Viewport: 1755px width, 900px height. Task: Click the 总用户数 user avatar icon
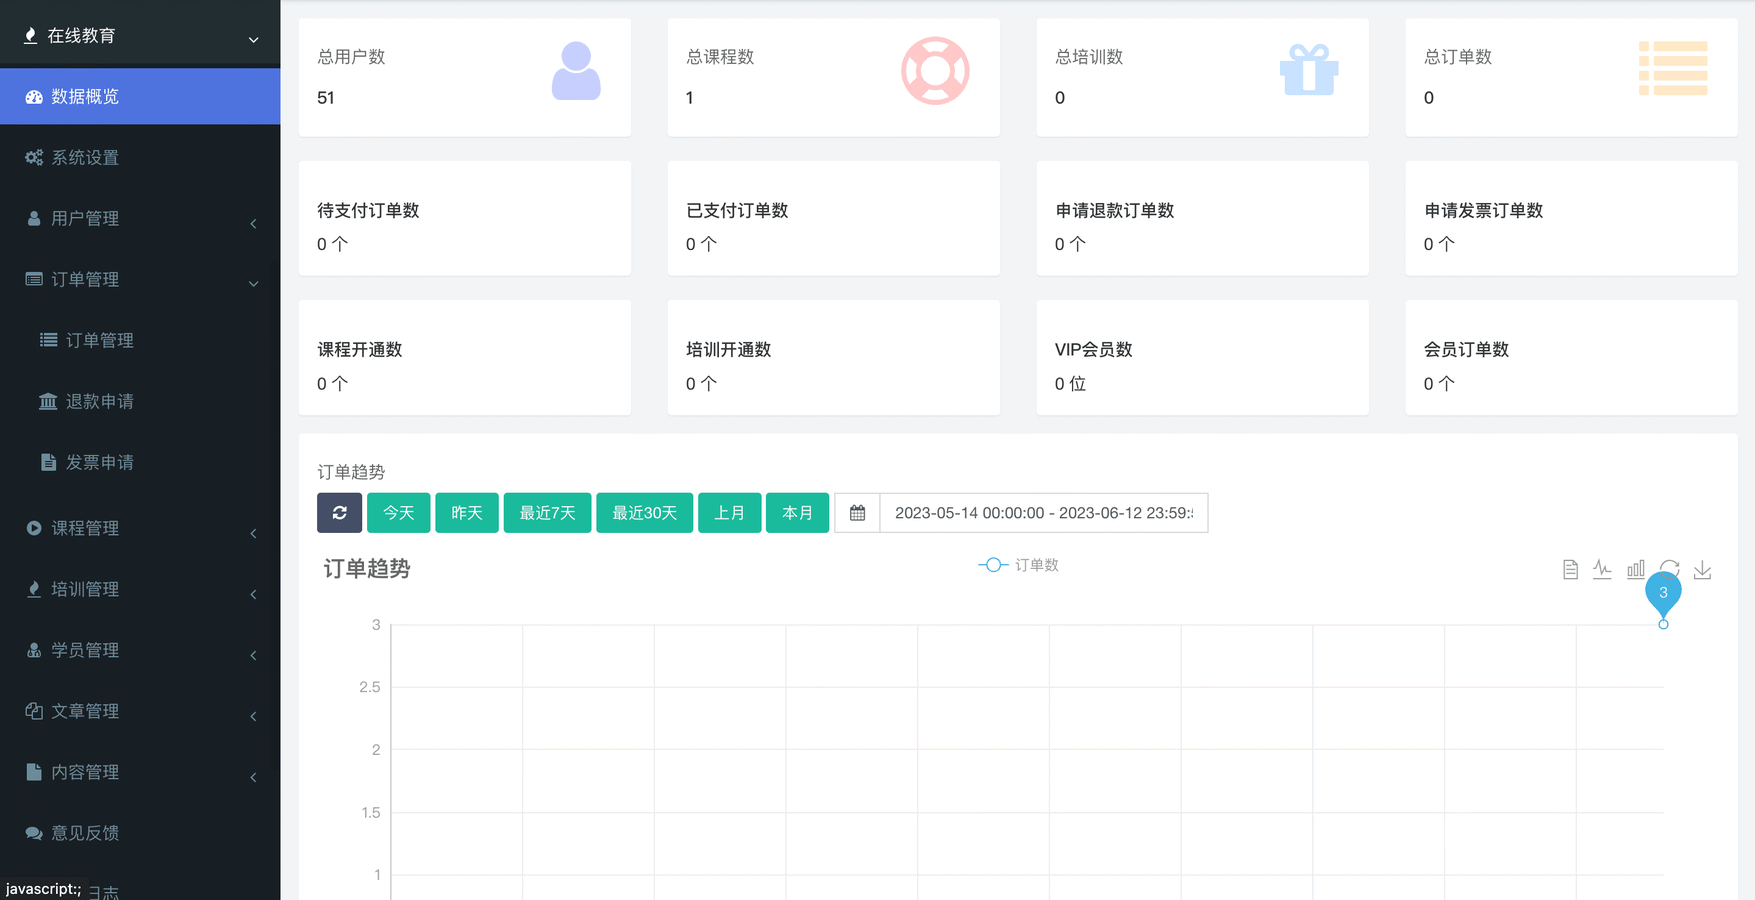click(576, 71)
